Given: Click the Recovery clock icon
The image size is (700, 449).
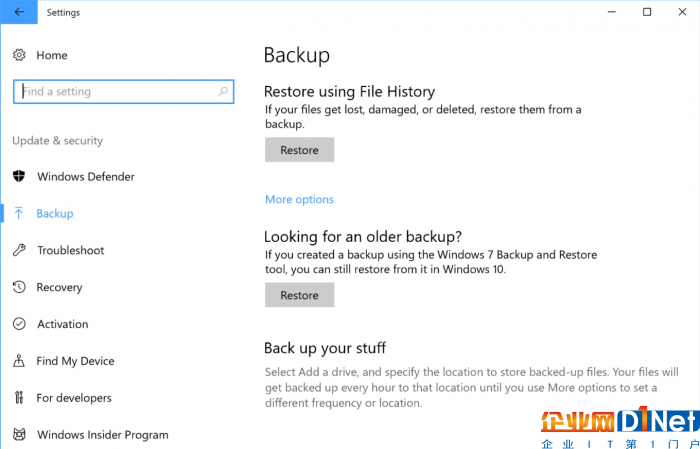Looking at the screenshot, I should 19,287.
